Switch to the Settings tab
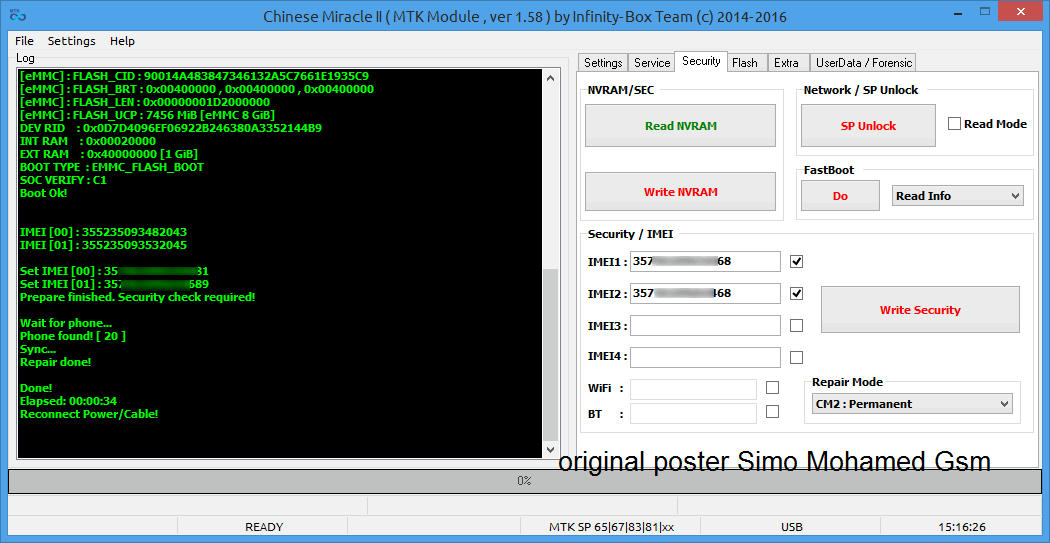1050x543 pixels. [x=603, y=62]
